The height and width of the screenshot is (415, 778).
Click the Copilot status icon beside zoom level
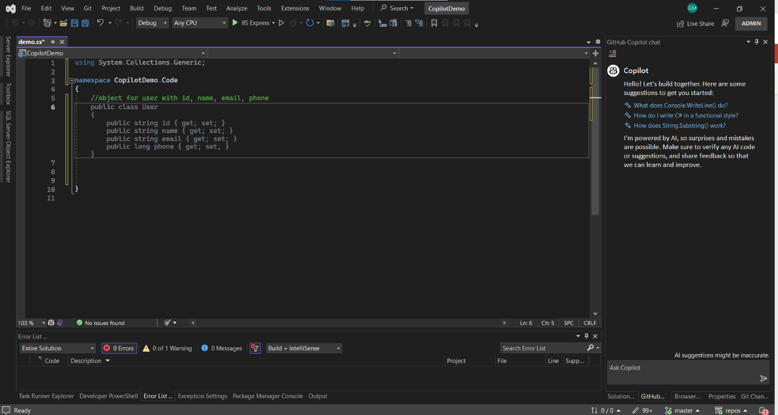point(51,323)
